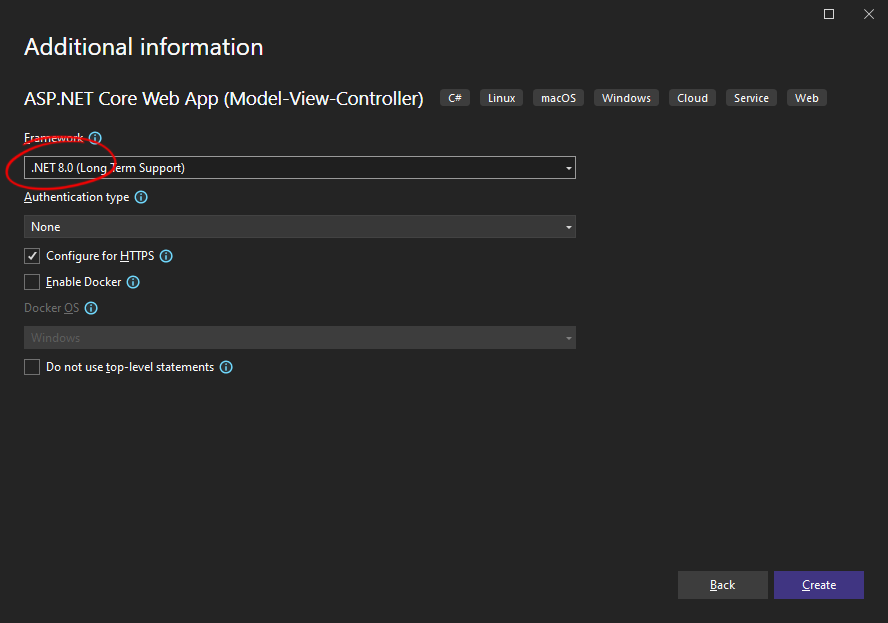888x623 pixels.
Task: Select the C# project tag
Action: [454, 97]
